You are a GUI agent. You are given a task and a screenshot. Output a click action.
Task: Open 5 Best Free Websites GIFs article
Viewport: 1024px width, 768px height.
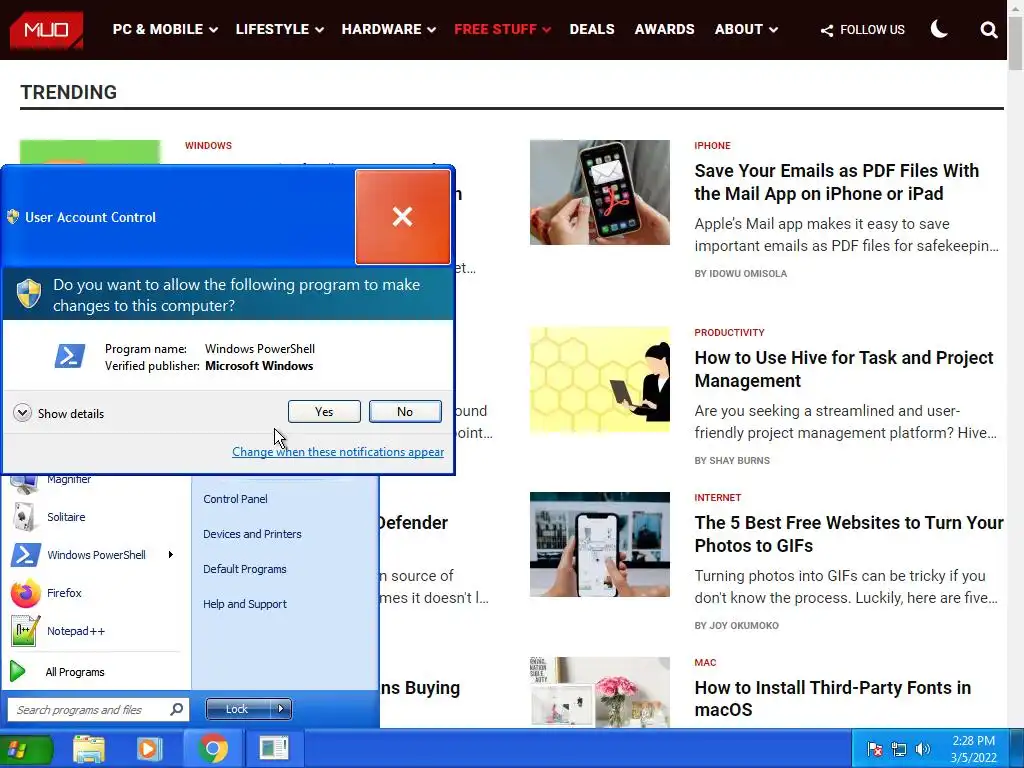click(849, 534)
